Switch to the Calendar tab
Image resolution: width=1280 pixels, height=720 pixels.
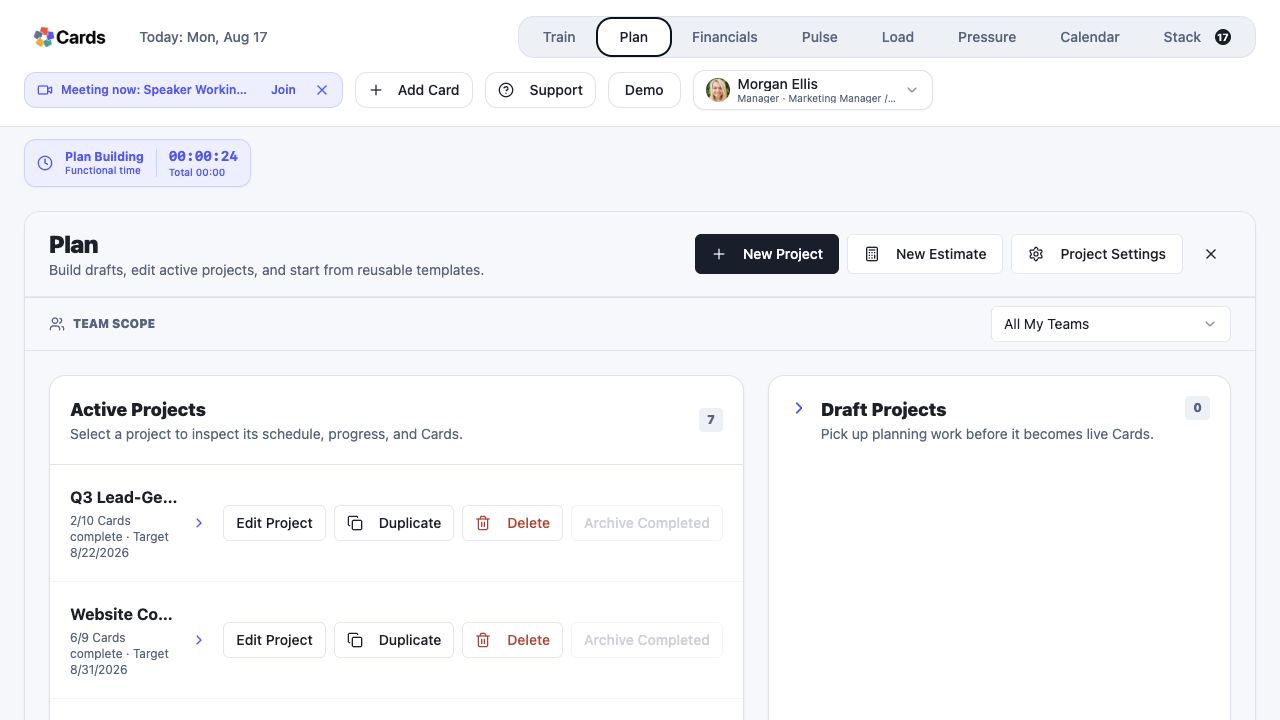[x=1090, y=37]
